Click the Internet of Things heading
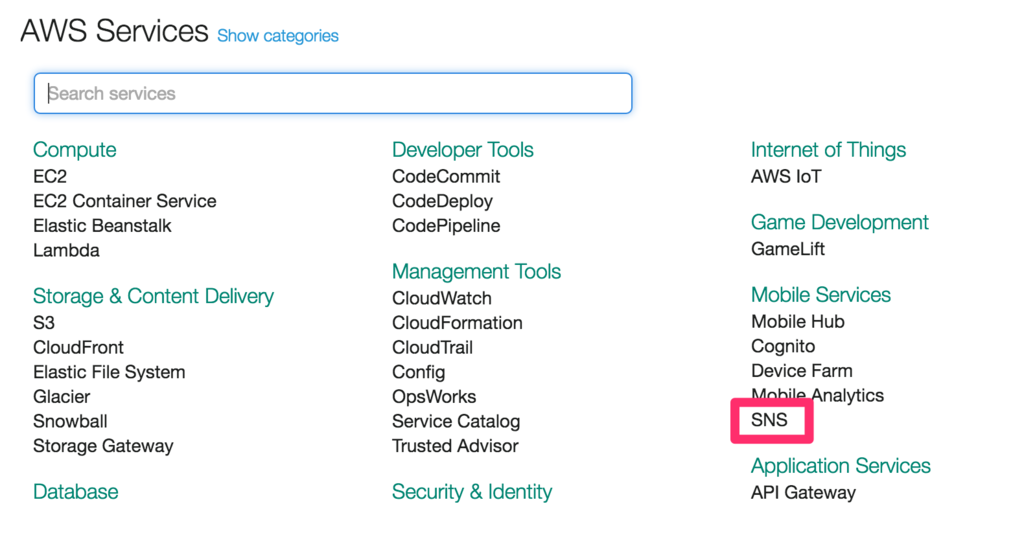The image size is (1024, 535). pyautogui.click(x=829, y=150)
